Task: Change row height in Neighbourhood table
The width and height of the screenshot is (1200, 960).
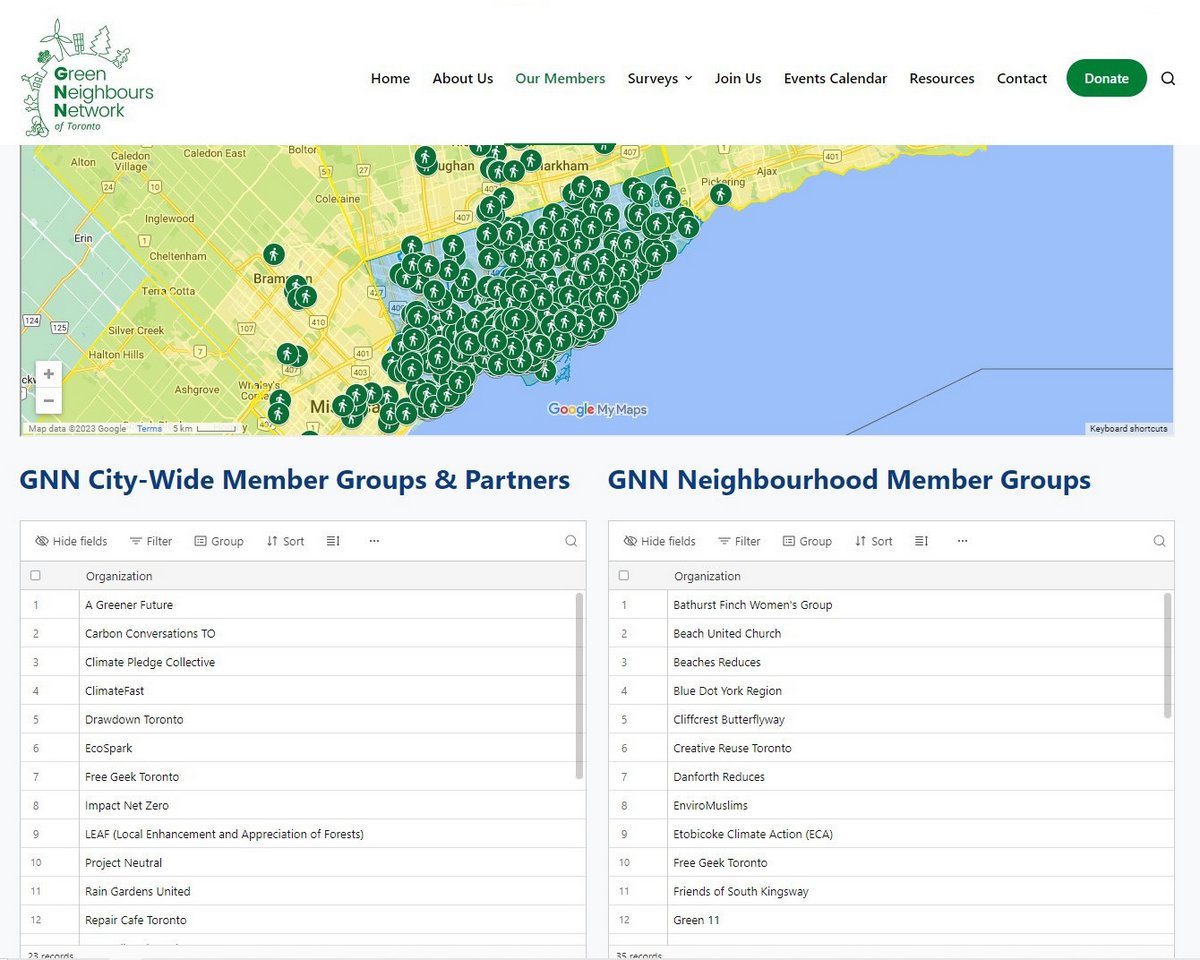Action: 921,541
